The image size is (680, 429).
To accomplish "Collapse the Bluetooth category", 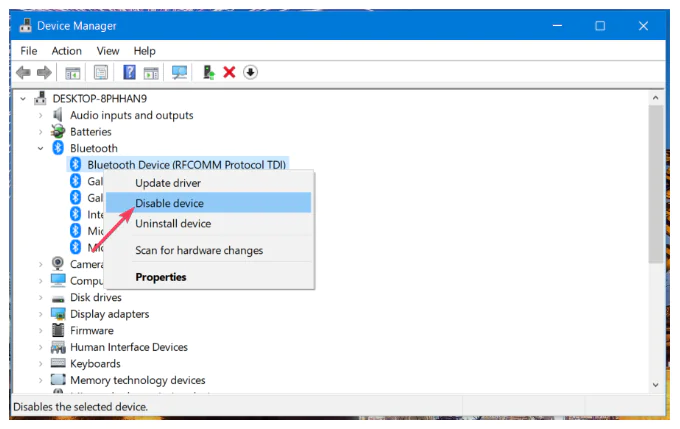I will 40,148.
